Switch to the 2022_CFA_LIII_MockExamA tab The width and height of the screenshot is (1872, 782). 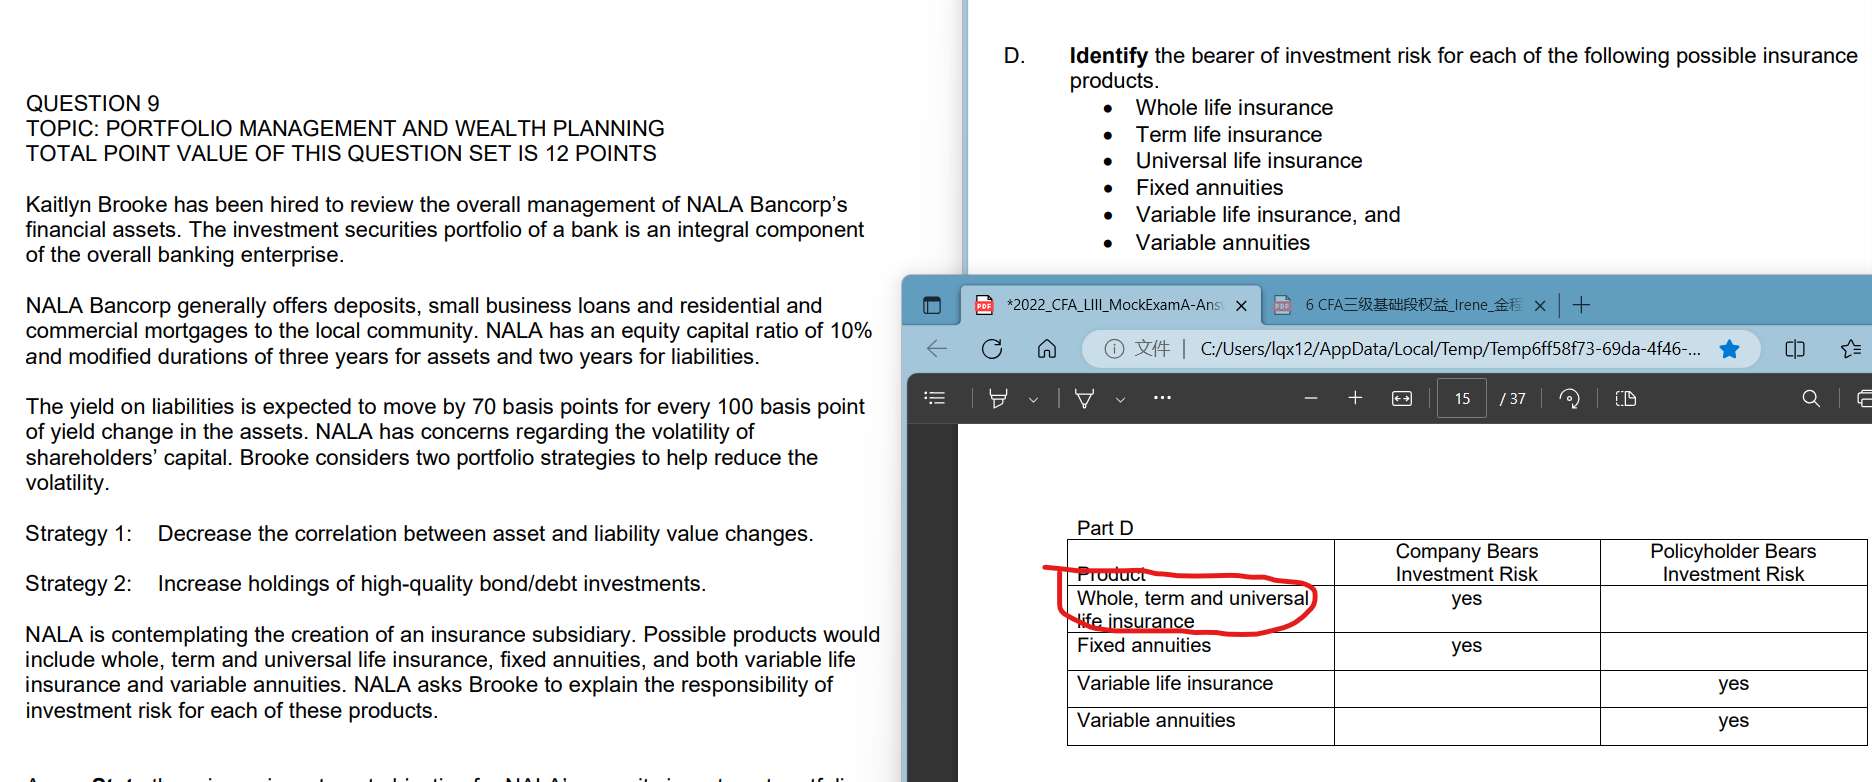[1111, 305]
